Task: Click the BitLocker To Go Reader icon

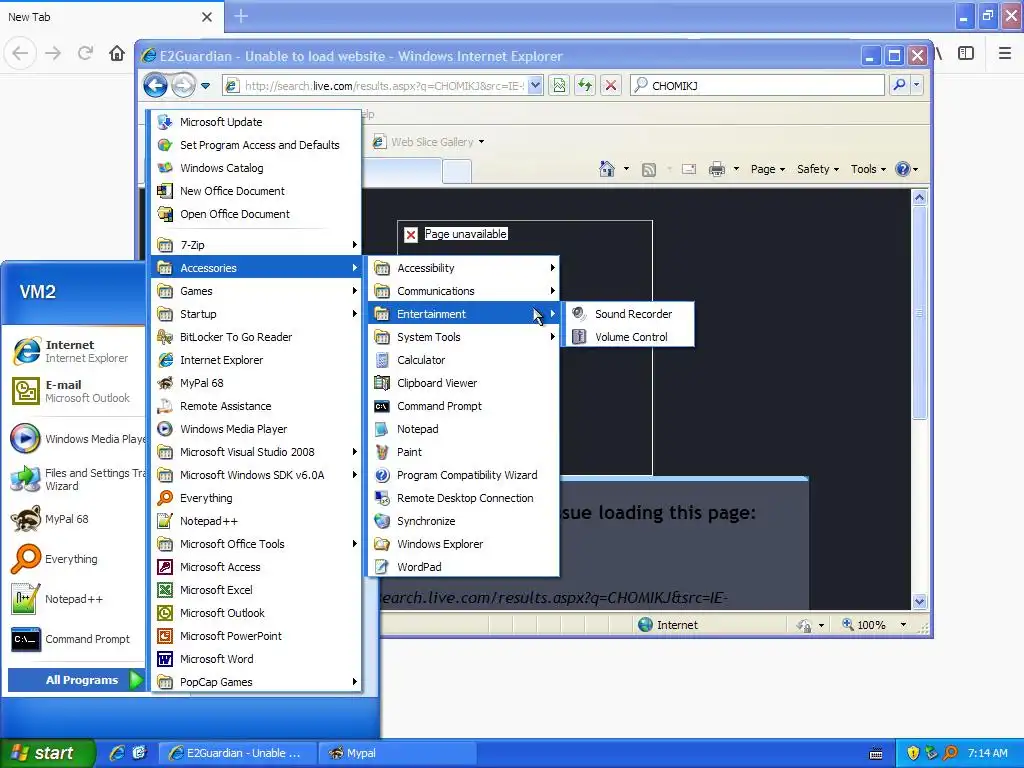Action: tap(165, 337)
